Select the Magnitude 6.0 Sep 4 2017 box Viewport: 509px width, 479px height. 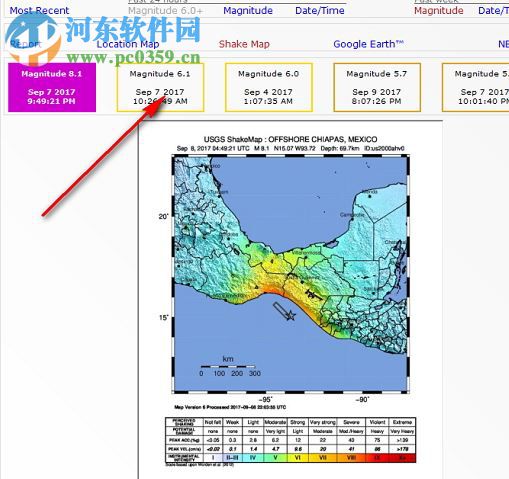[269, 87]
